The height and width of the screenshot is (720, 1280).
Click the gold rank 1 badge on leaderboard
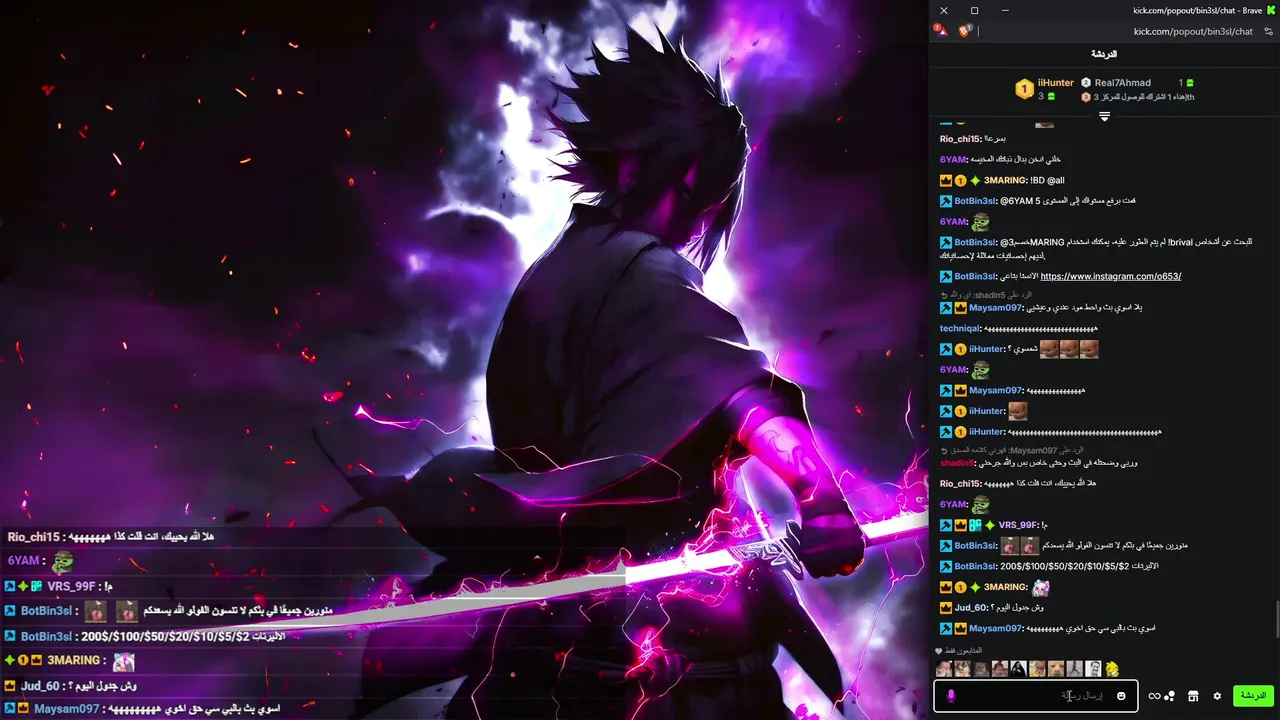(1024, 90)
